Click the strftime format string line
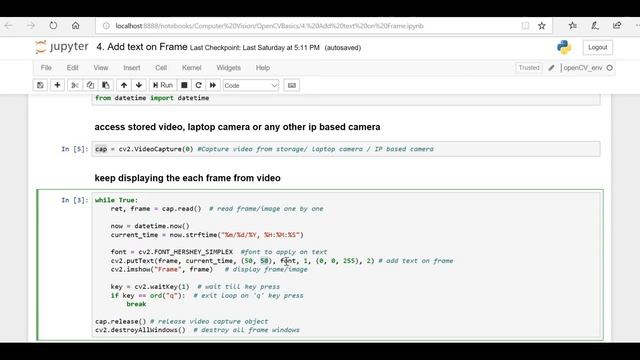This screenshot has width=640, height=360. coord(207,235)
